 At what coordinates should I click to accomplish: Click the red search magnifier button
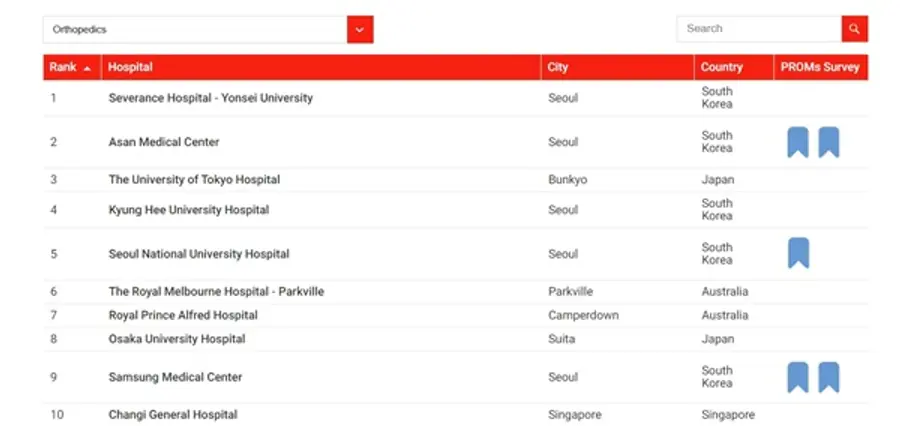coord(854,29)
